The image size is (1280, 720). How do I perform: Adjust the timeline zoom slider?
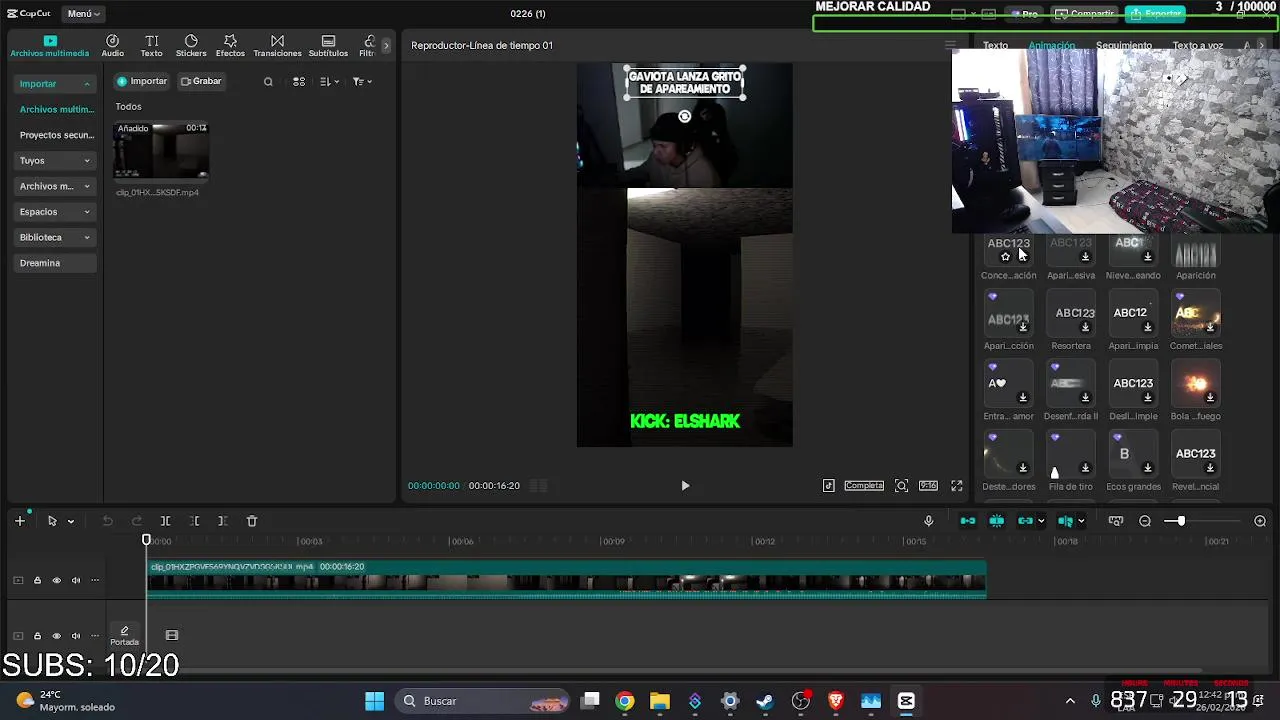click(1180, 521)
